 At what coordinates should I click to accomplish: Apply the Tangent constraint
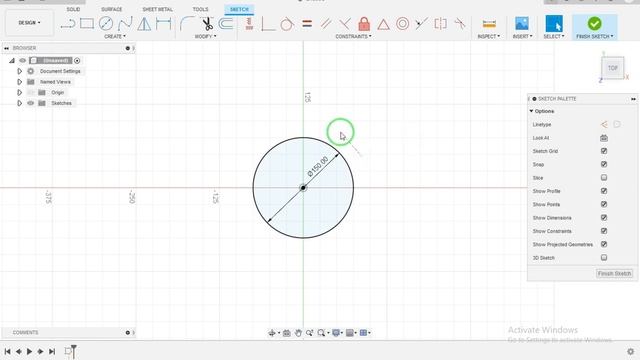(287, 24)
